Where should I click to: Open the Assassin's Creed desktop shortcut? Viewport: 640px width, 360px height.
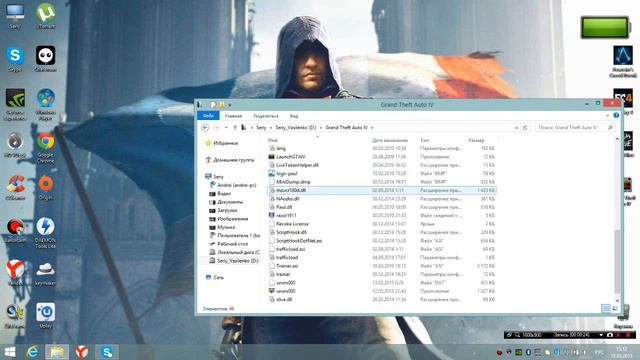[623, 62]
